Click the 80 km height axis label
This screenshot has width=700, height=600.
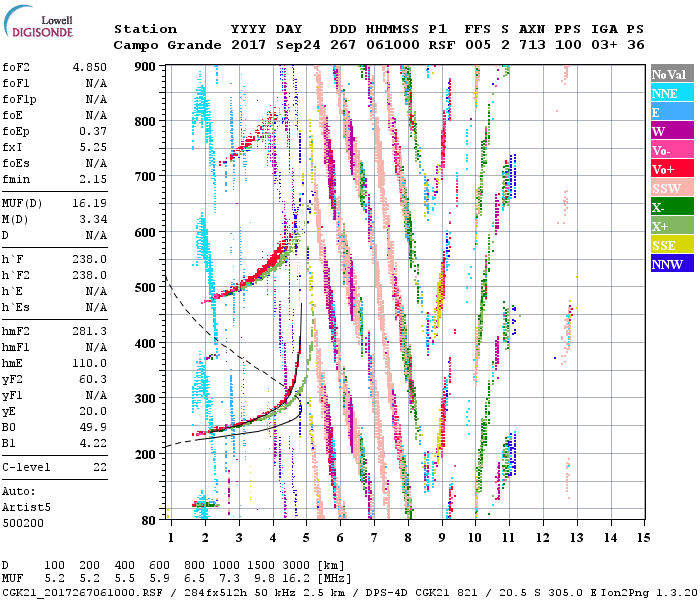[149, 520]
